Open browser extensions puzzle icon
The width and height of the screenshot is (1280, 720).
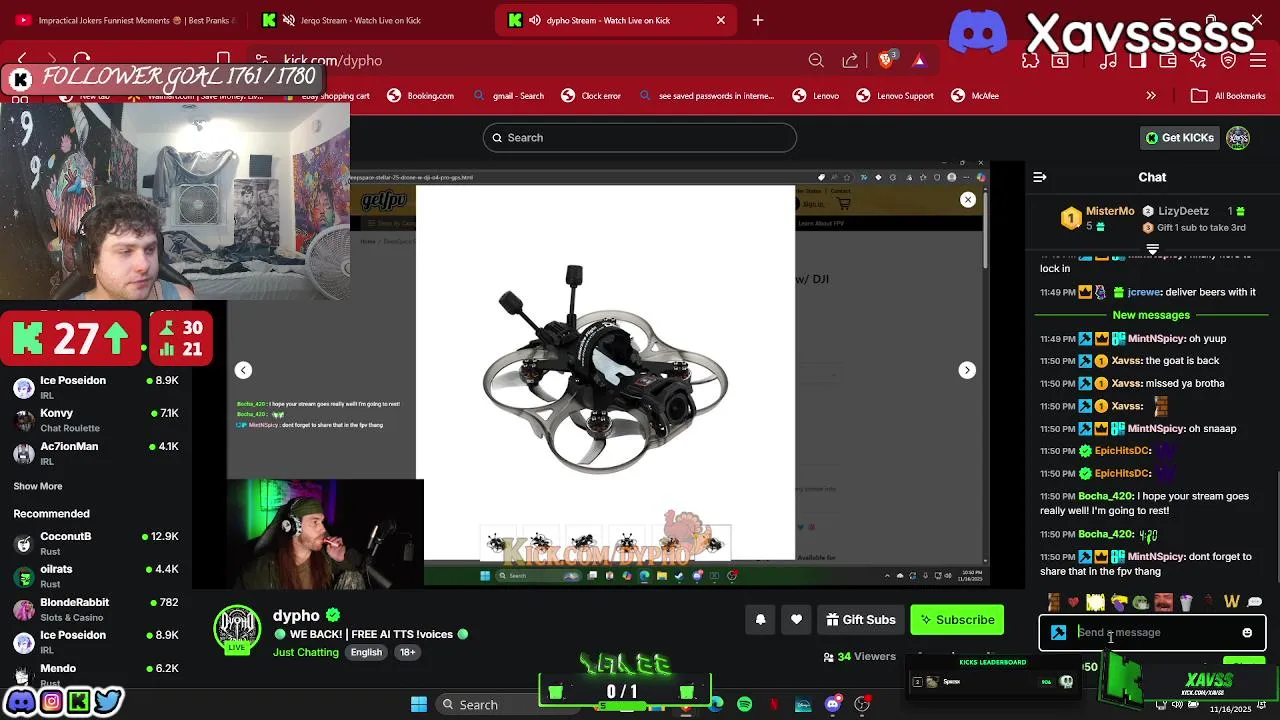click(1030, 60)
